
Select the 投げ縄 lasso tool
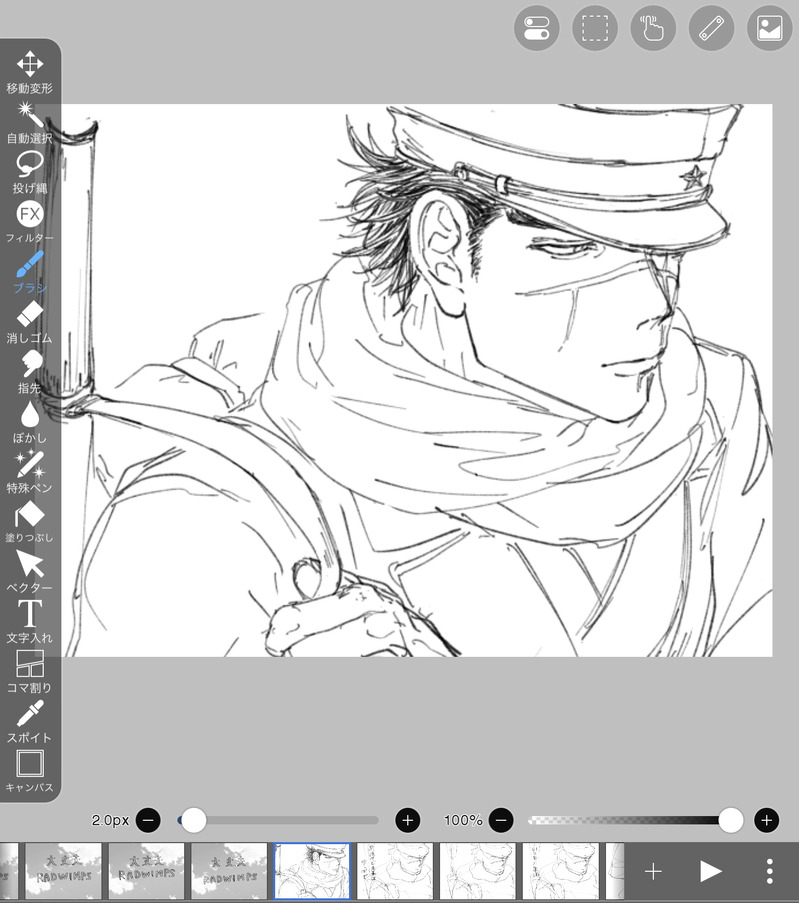click(x=29, y=172)
